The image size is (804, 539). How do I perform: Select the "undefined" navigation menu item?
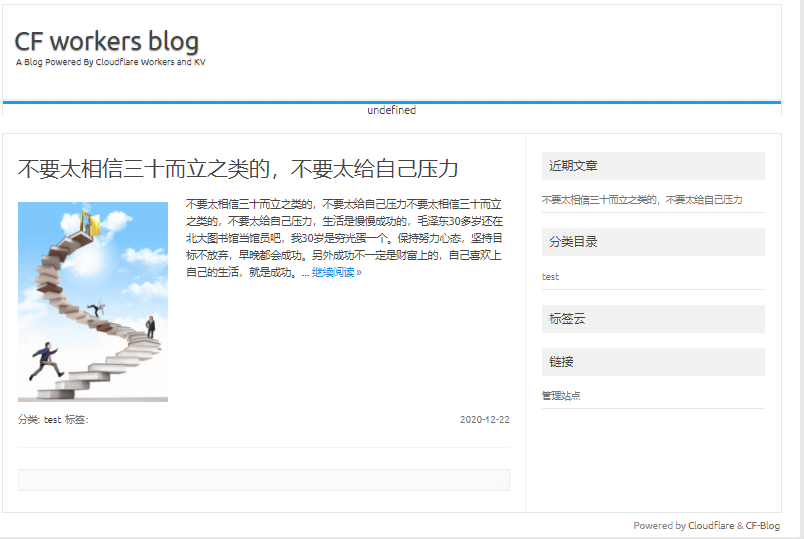pos(391,110)
